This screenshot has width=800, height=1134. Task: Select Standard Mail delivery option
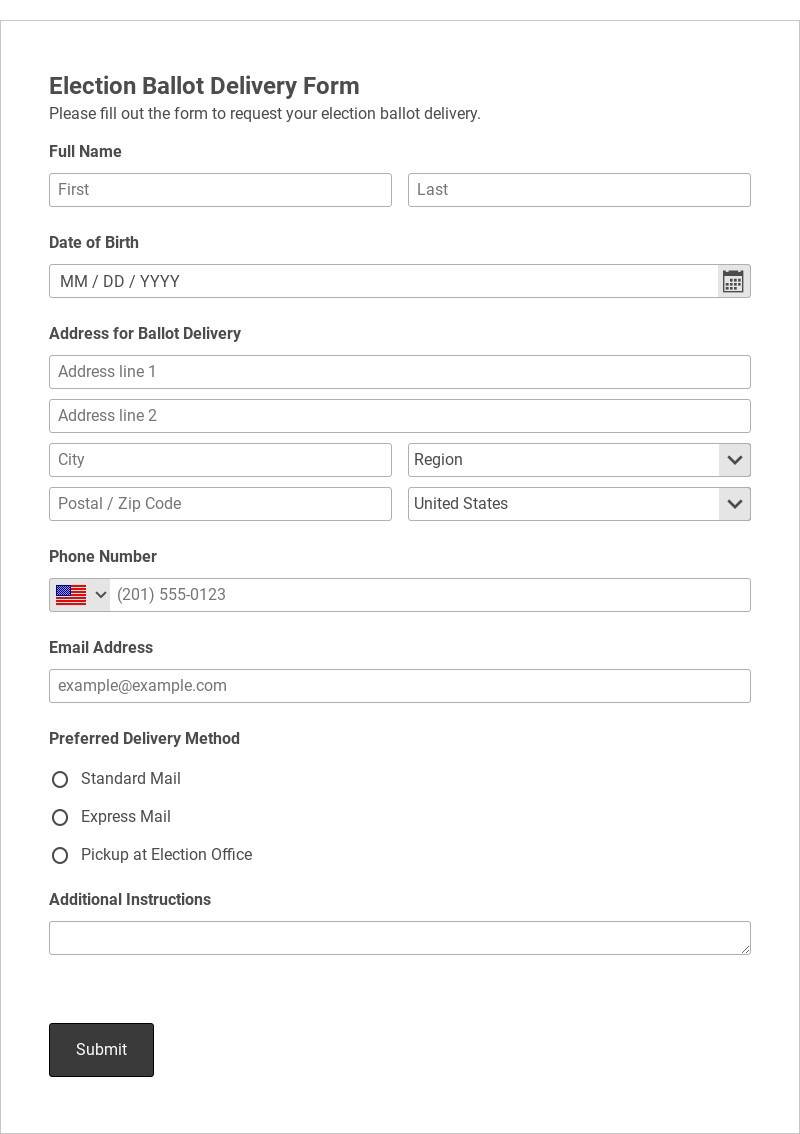[x=60, y=779]
